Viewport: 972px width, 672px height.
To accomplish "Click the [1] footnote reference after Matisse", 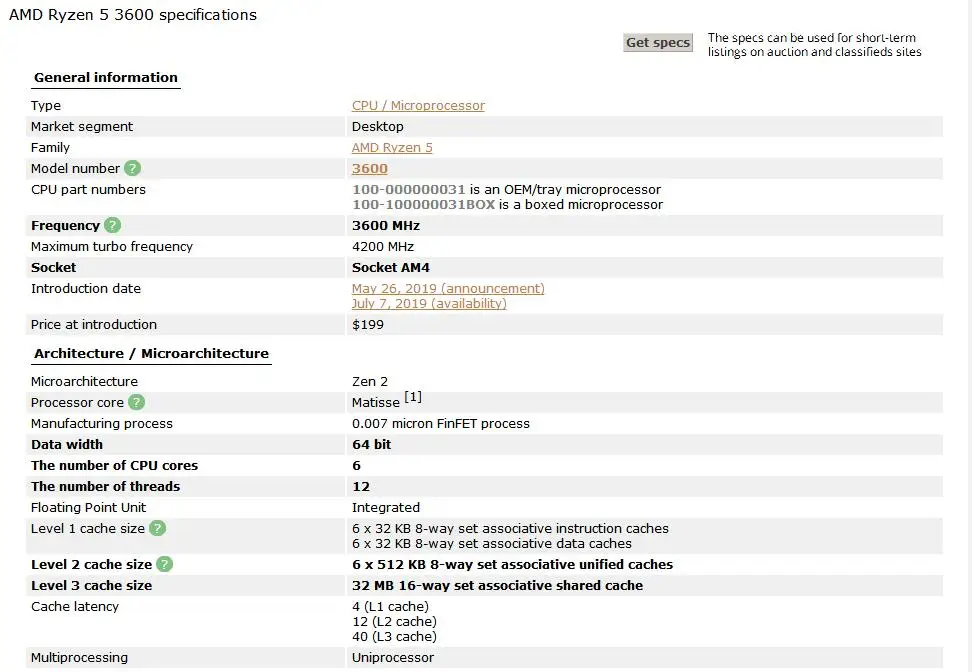I will (413, 397).
